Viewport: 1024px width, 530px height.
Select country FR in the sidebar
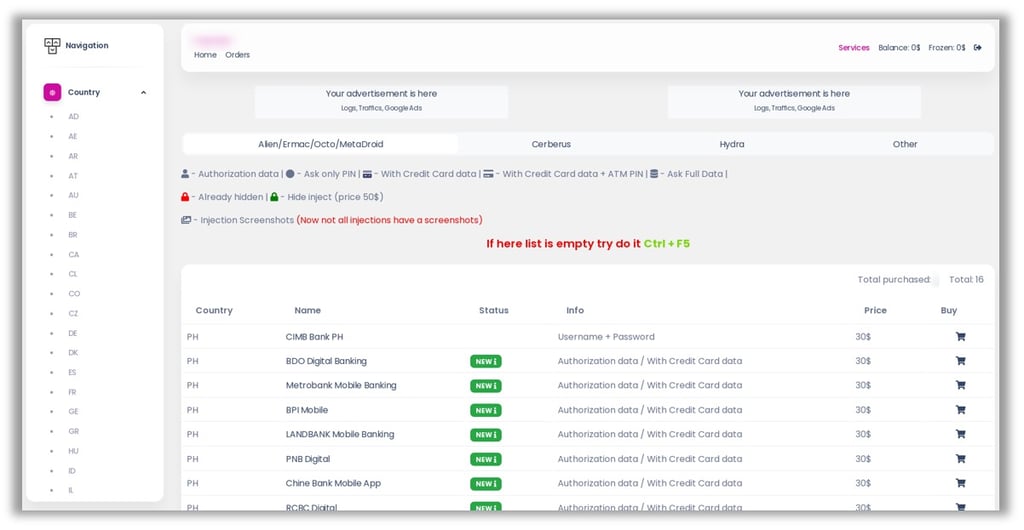coord(72,392)
